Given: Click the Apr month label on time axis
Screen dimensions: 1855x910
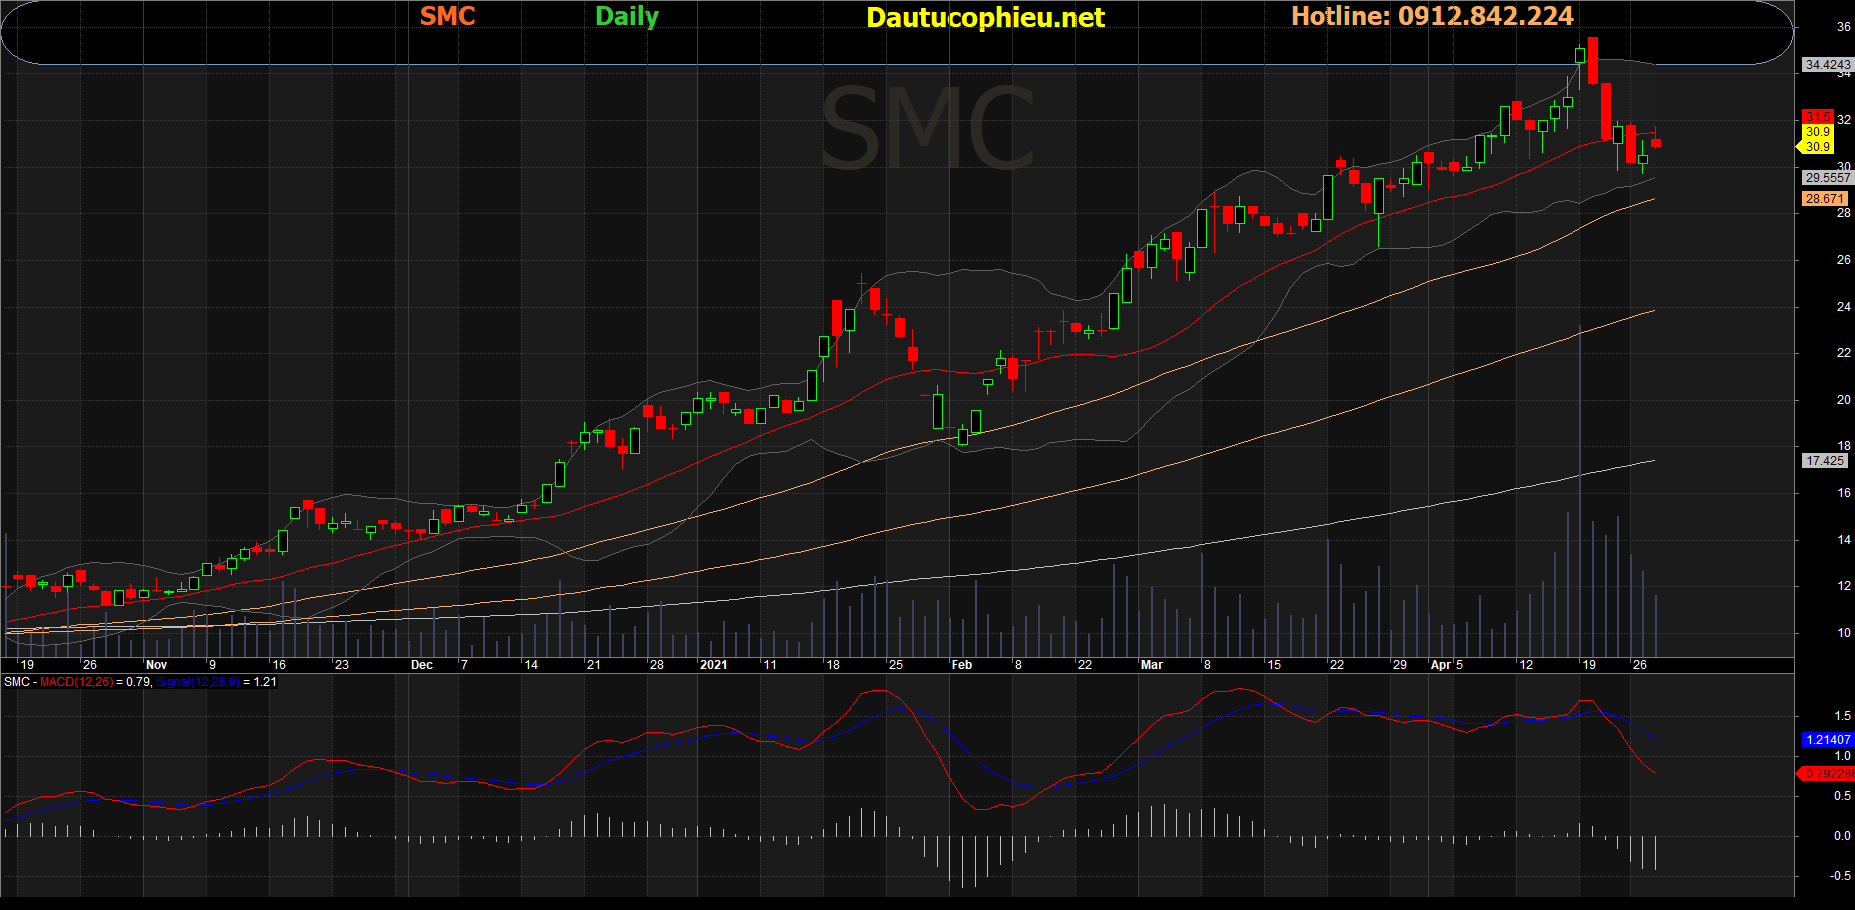Looking at the screenshot, I should (x=1441, y=665).
